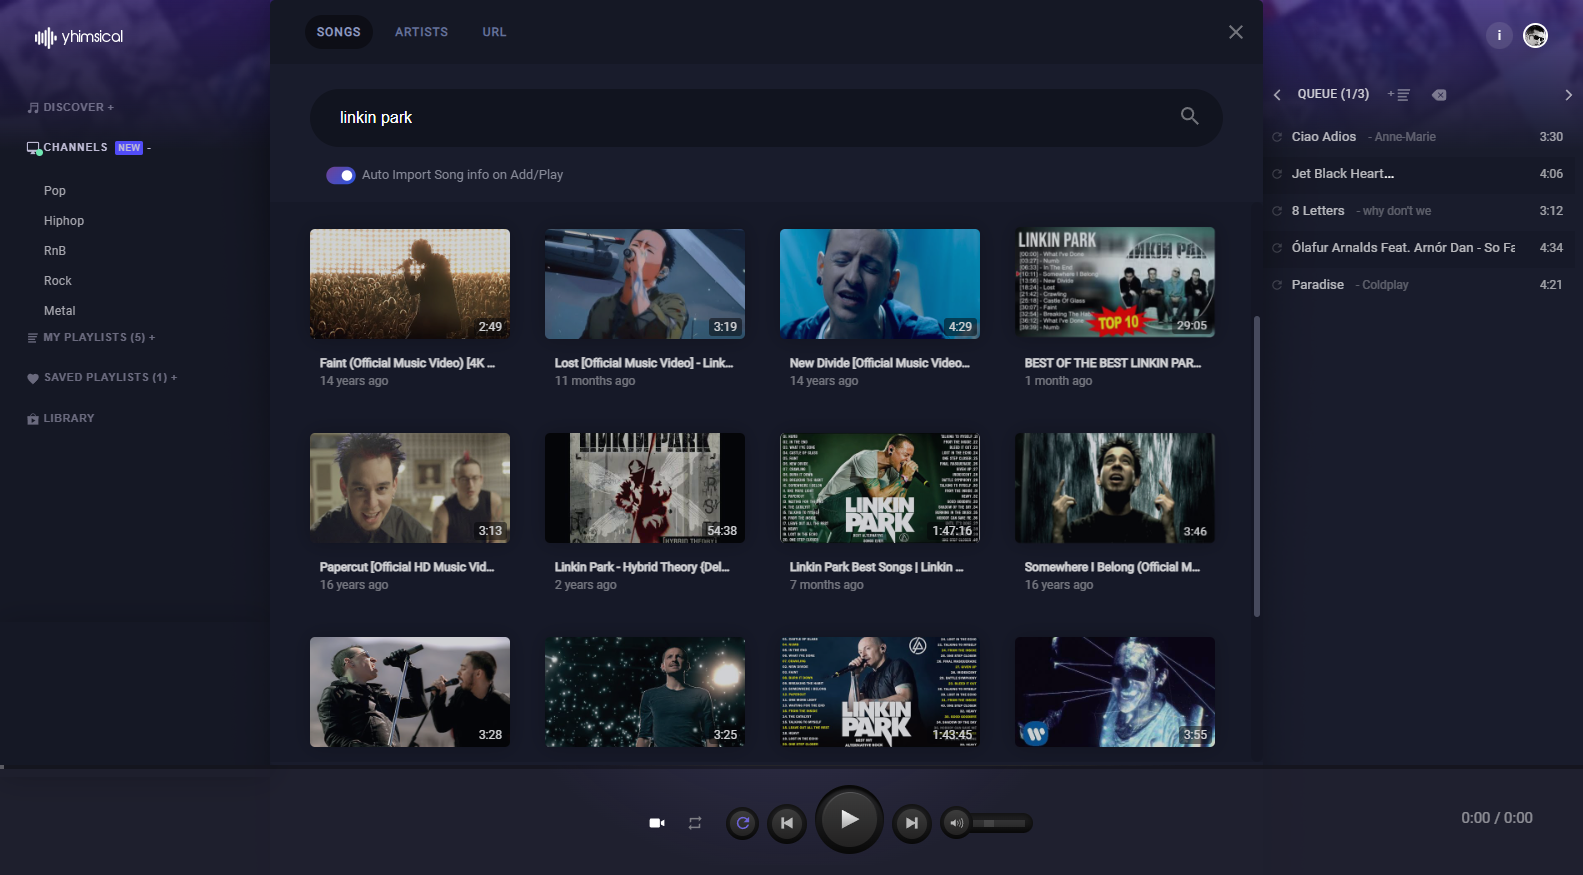Click the QUEUE (1/3) heading

[x=1333, y=94]
